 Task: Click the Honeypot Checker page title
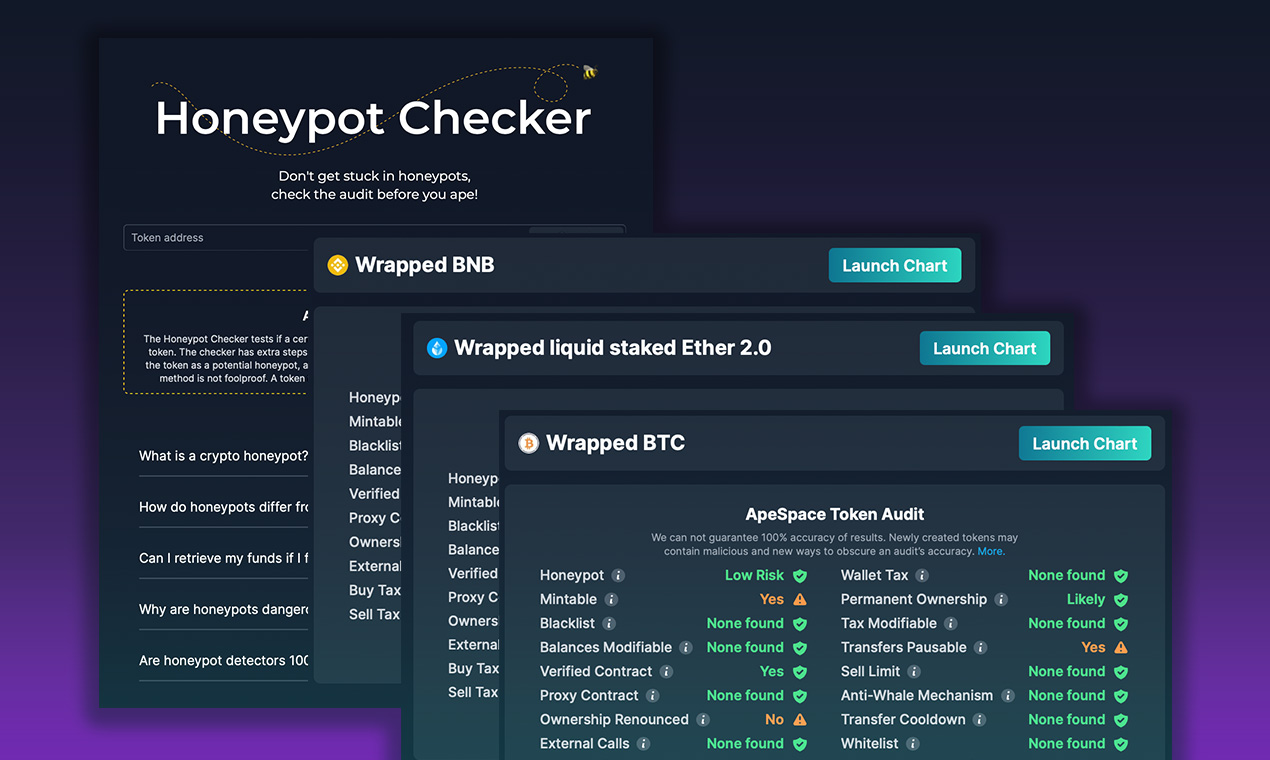pyautogui.click(x=373, y=118)
